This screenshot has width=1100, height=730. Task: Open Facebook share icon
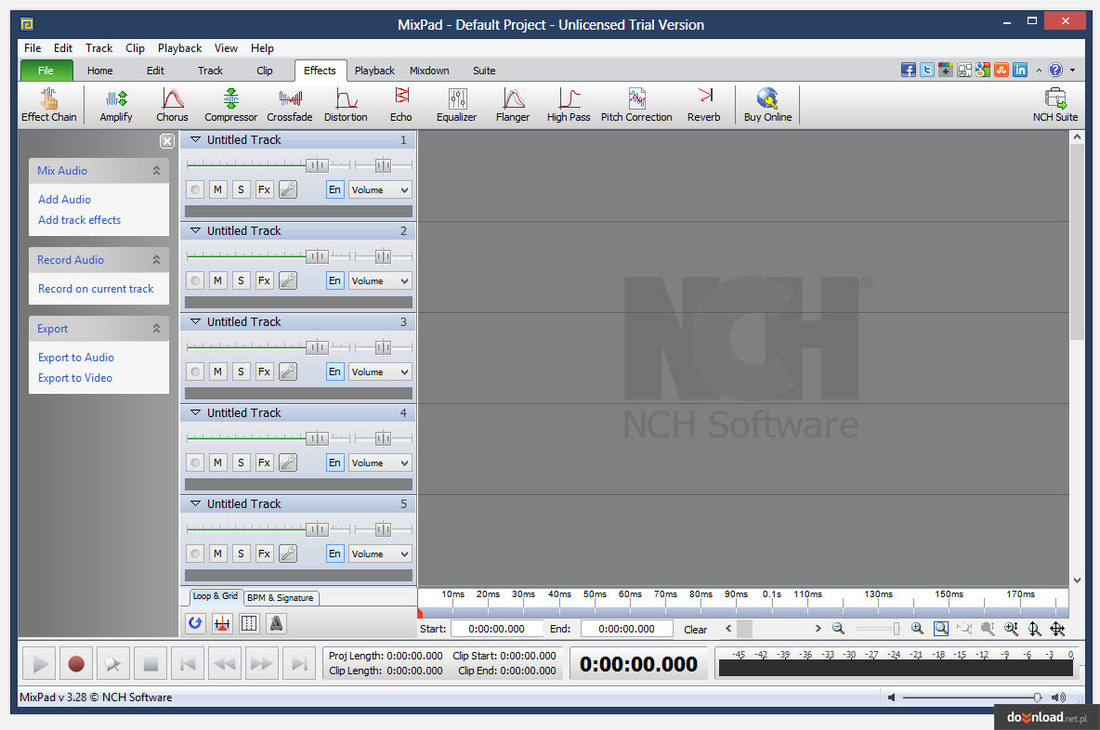[x=908, y=70]
